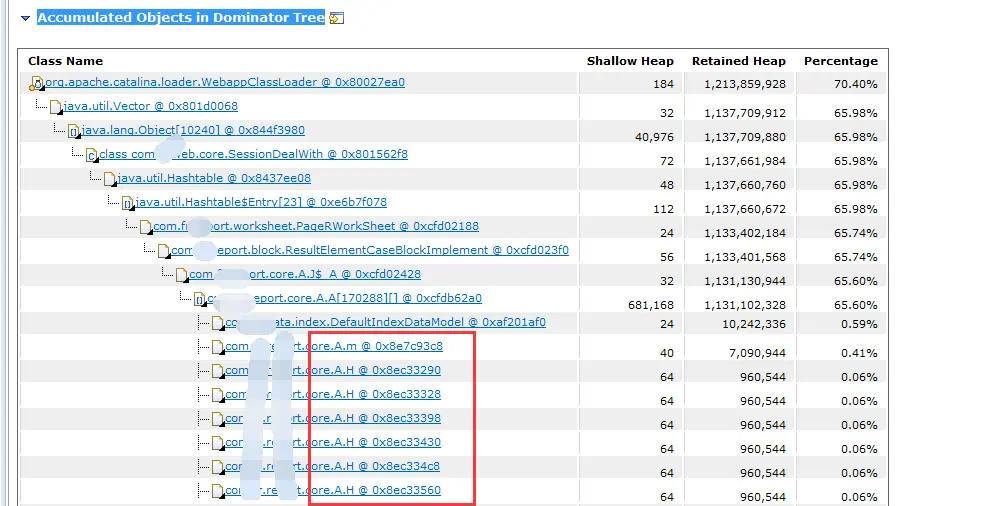Open WebappClassLoader @ 0x80027ea0 link
Image resolution: width=991 pixels, height=506 pixels.
click(225, 82)
